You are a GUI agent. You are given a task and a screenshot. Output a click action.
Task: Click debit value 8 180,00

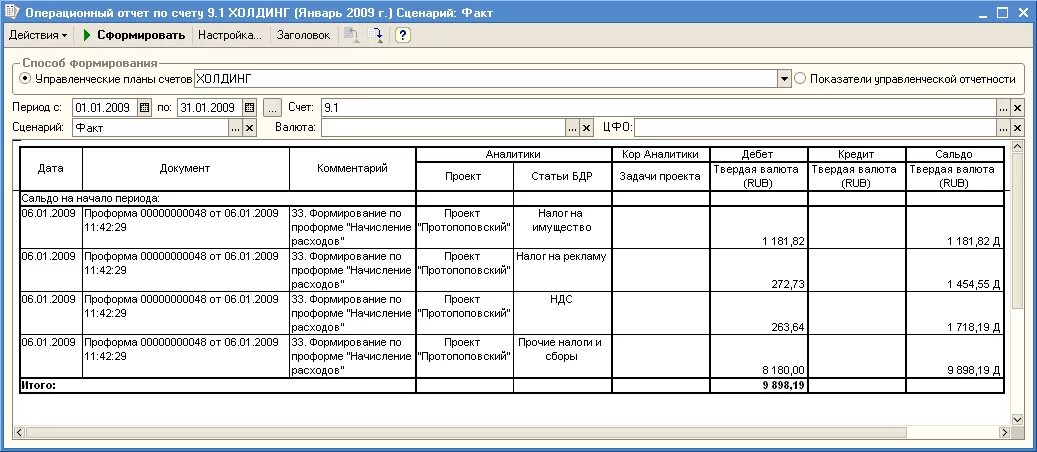click(x=783, y=371)
